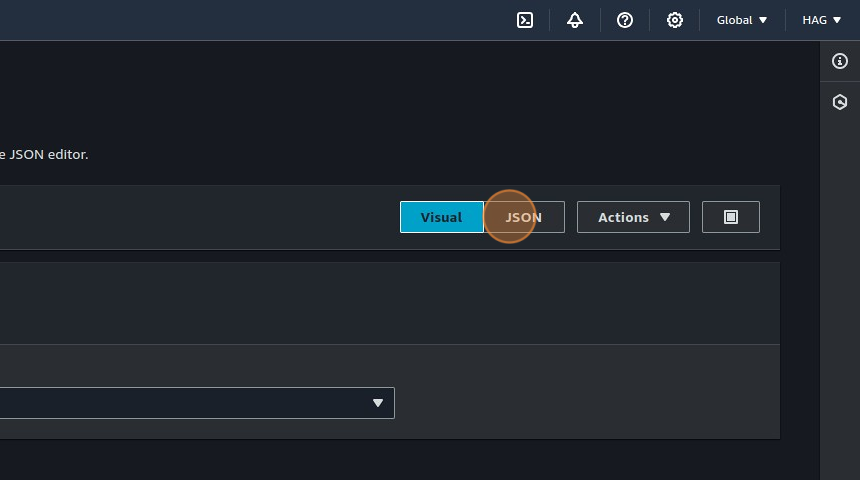
Task: Open the CloudShell terminal icon
Action: pyautogui.click(x=525, y=20)
